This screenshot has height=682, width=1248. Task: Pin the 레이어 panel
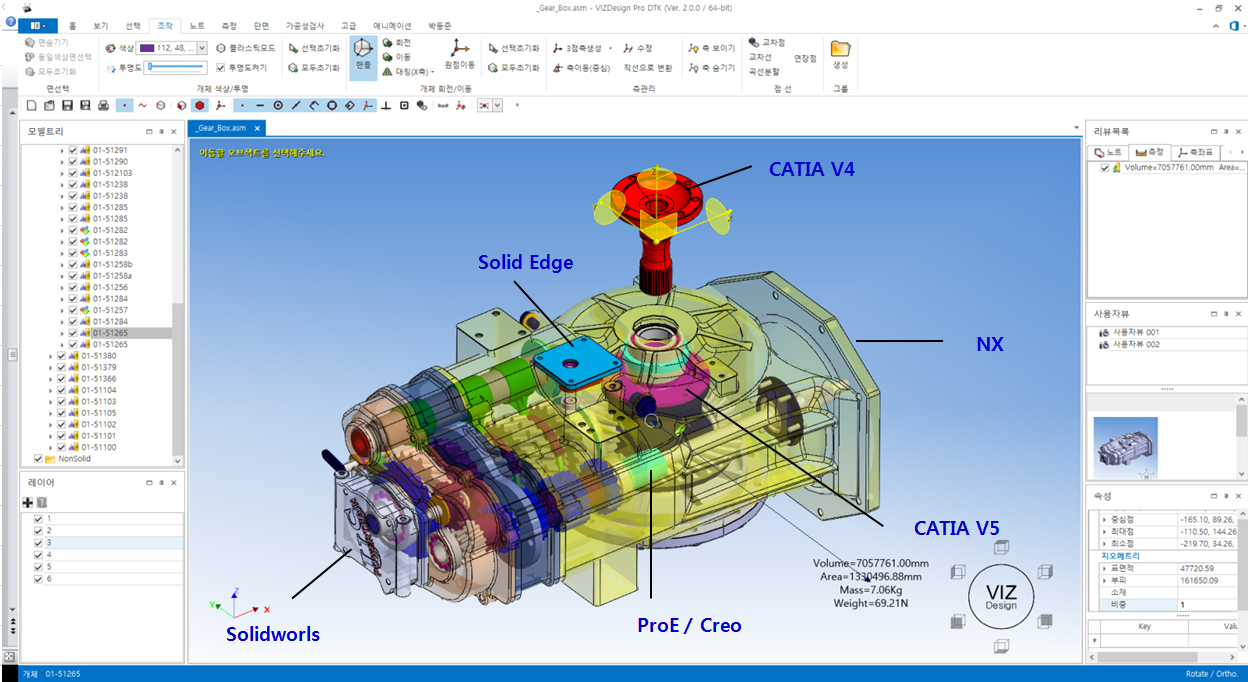point(161,481)
